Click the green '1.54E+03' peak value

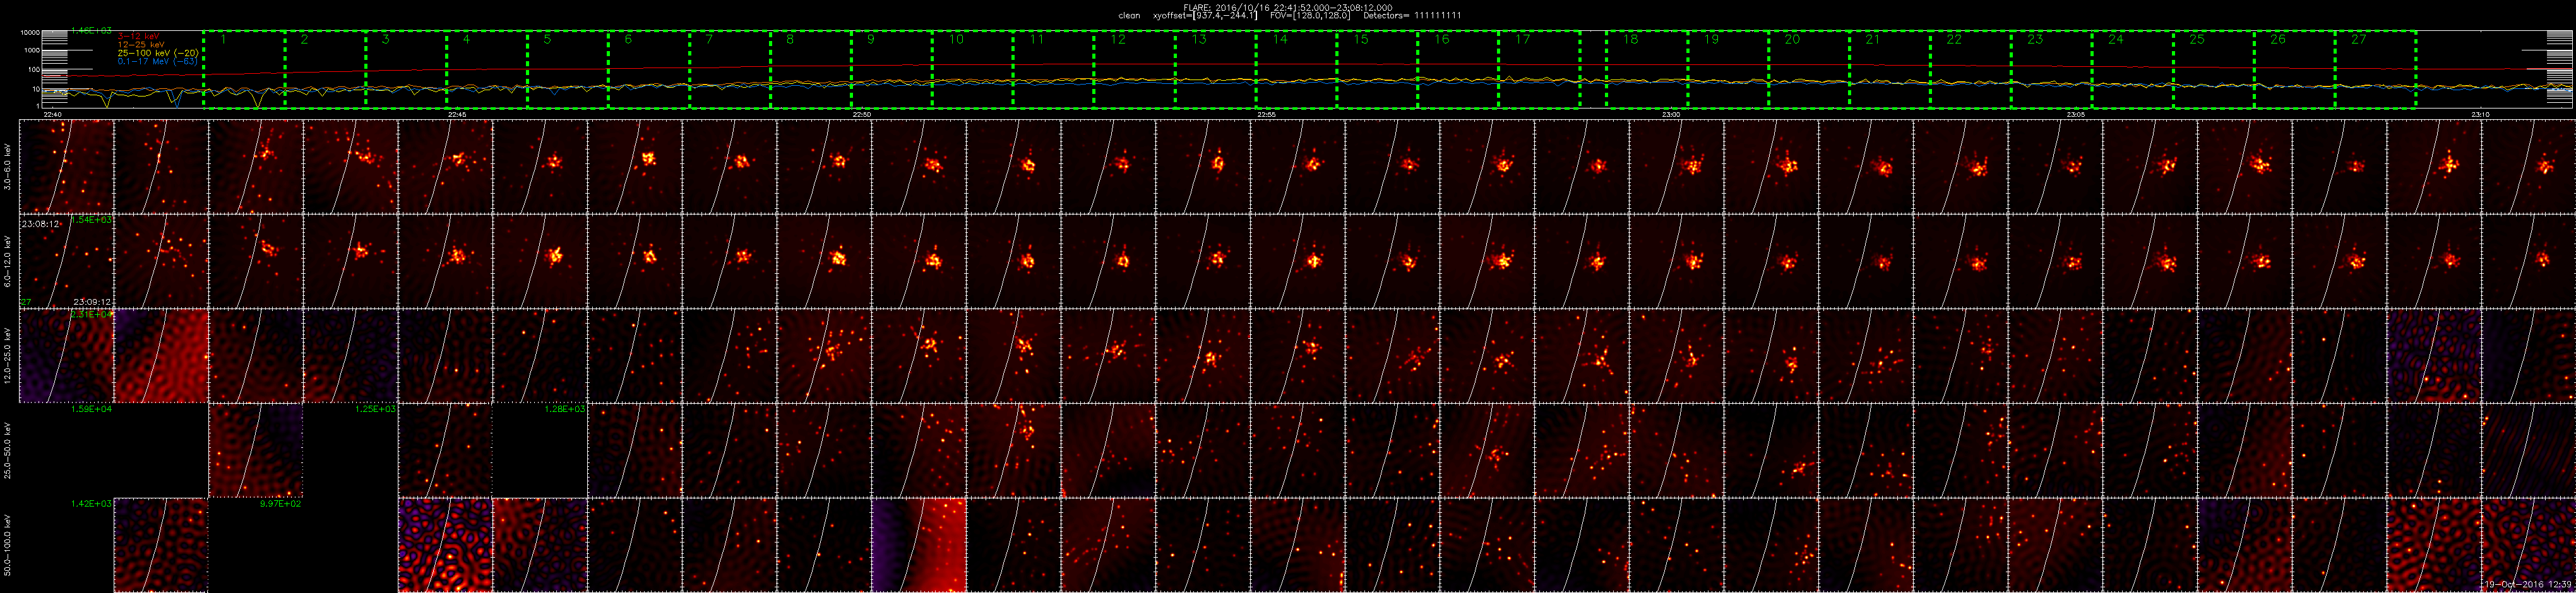click(x=91, y=219)
